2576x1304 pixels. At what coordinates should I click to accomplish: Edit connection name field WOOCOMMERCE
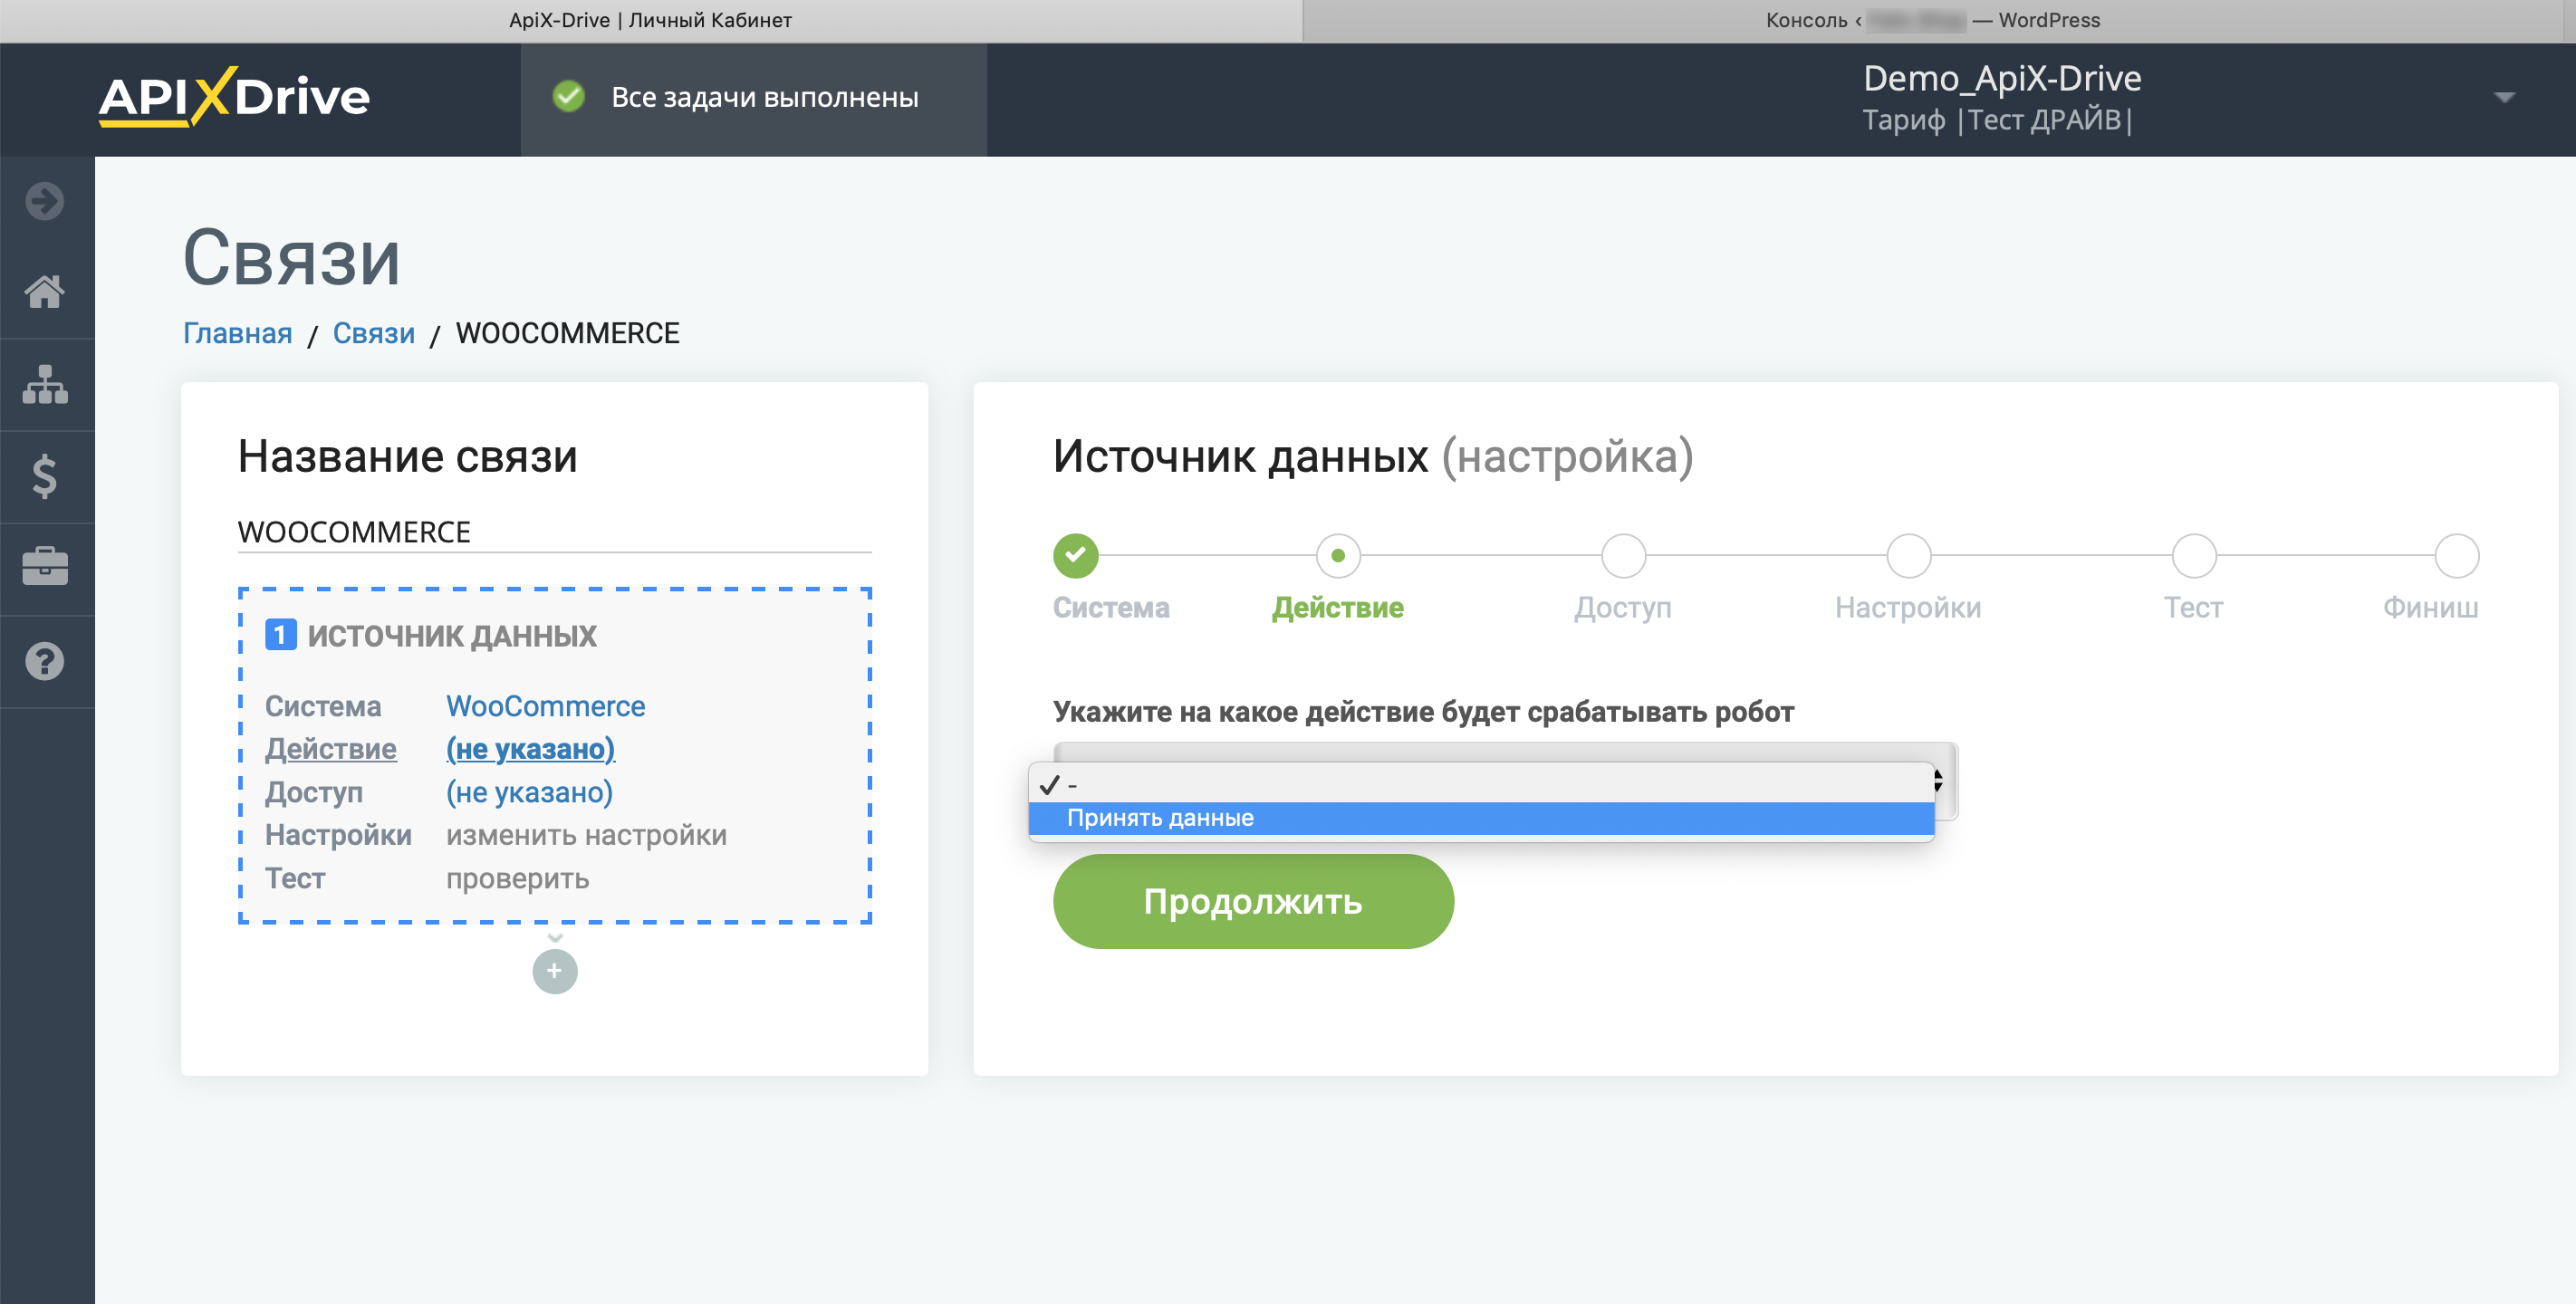point(554,532)
